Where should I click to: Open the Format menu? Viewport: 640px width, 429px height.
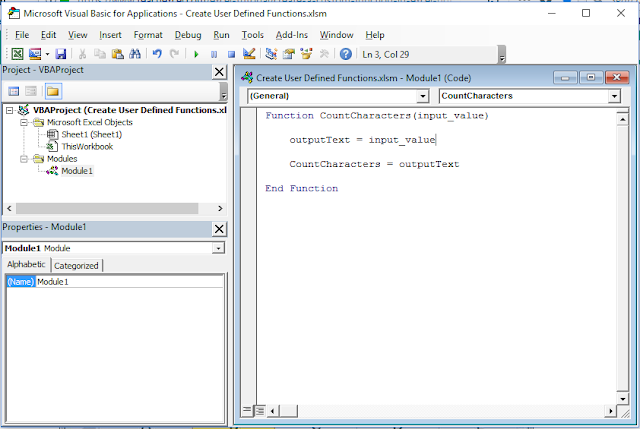(x=148, y=35)
